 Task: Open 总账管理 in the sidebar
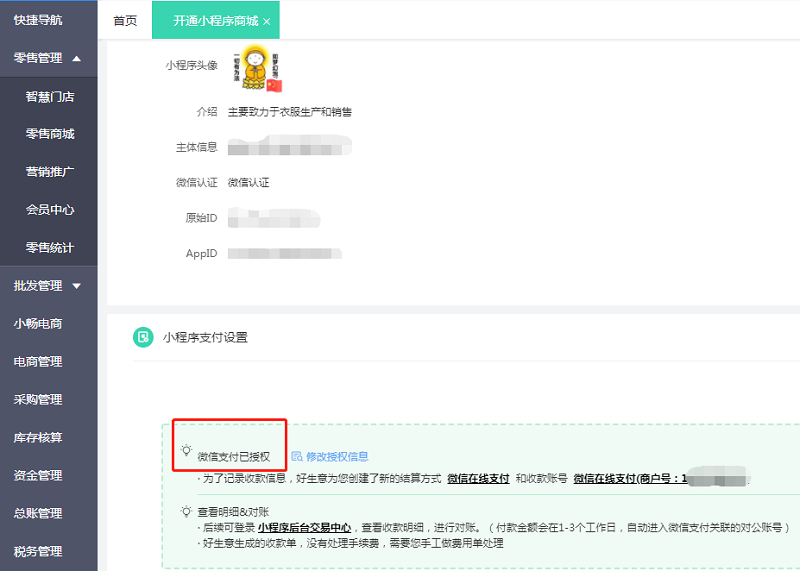[x=38, y=513]
